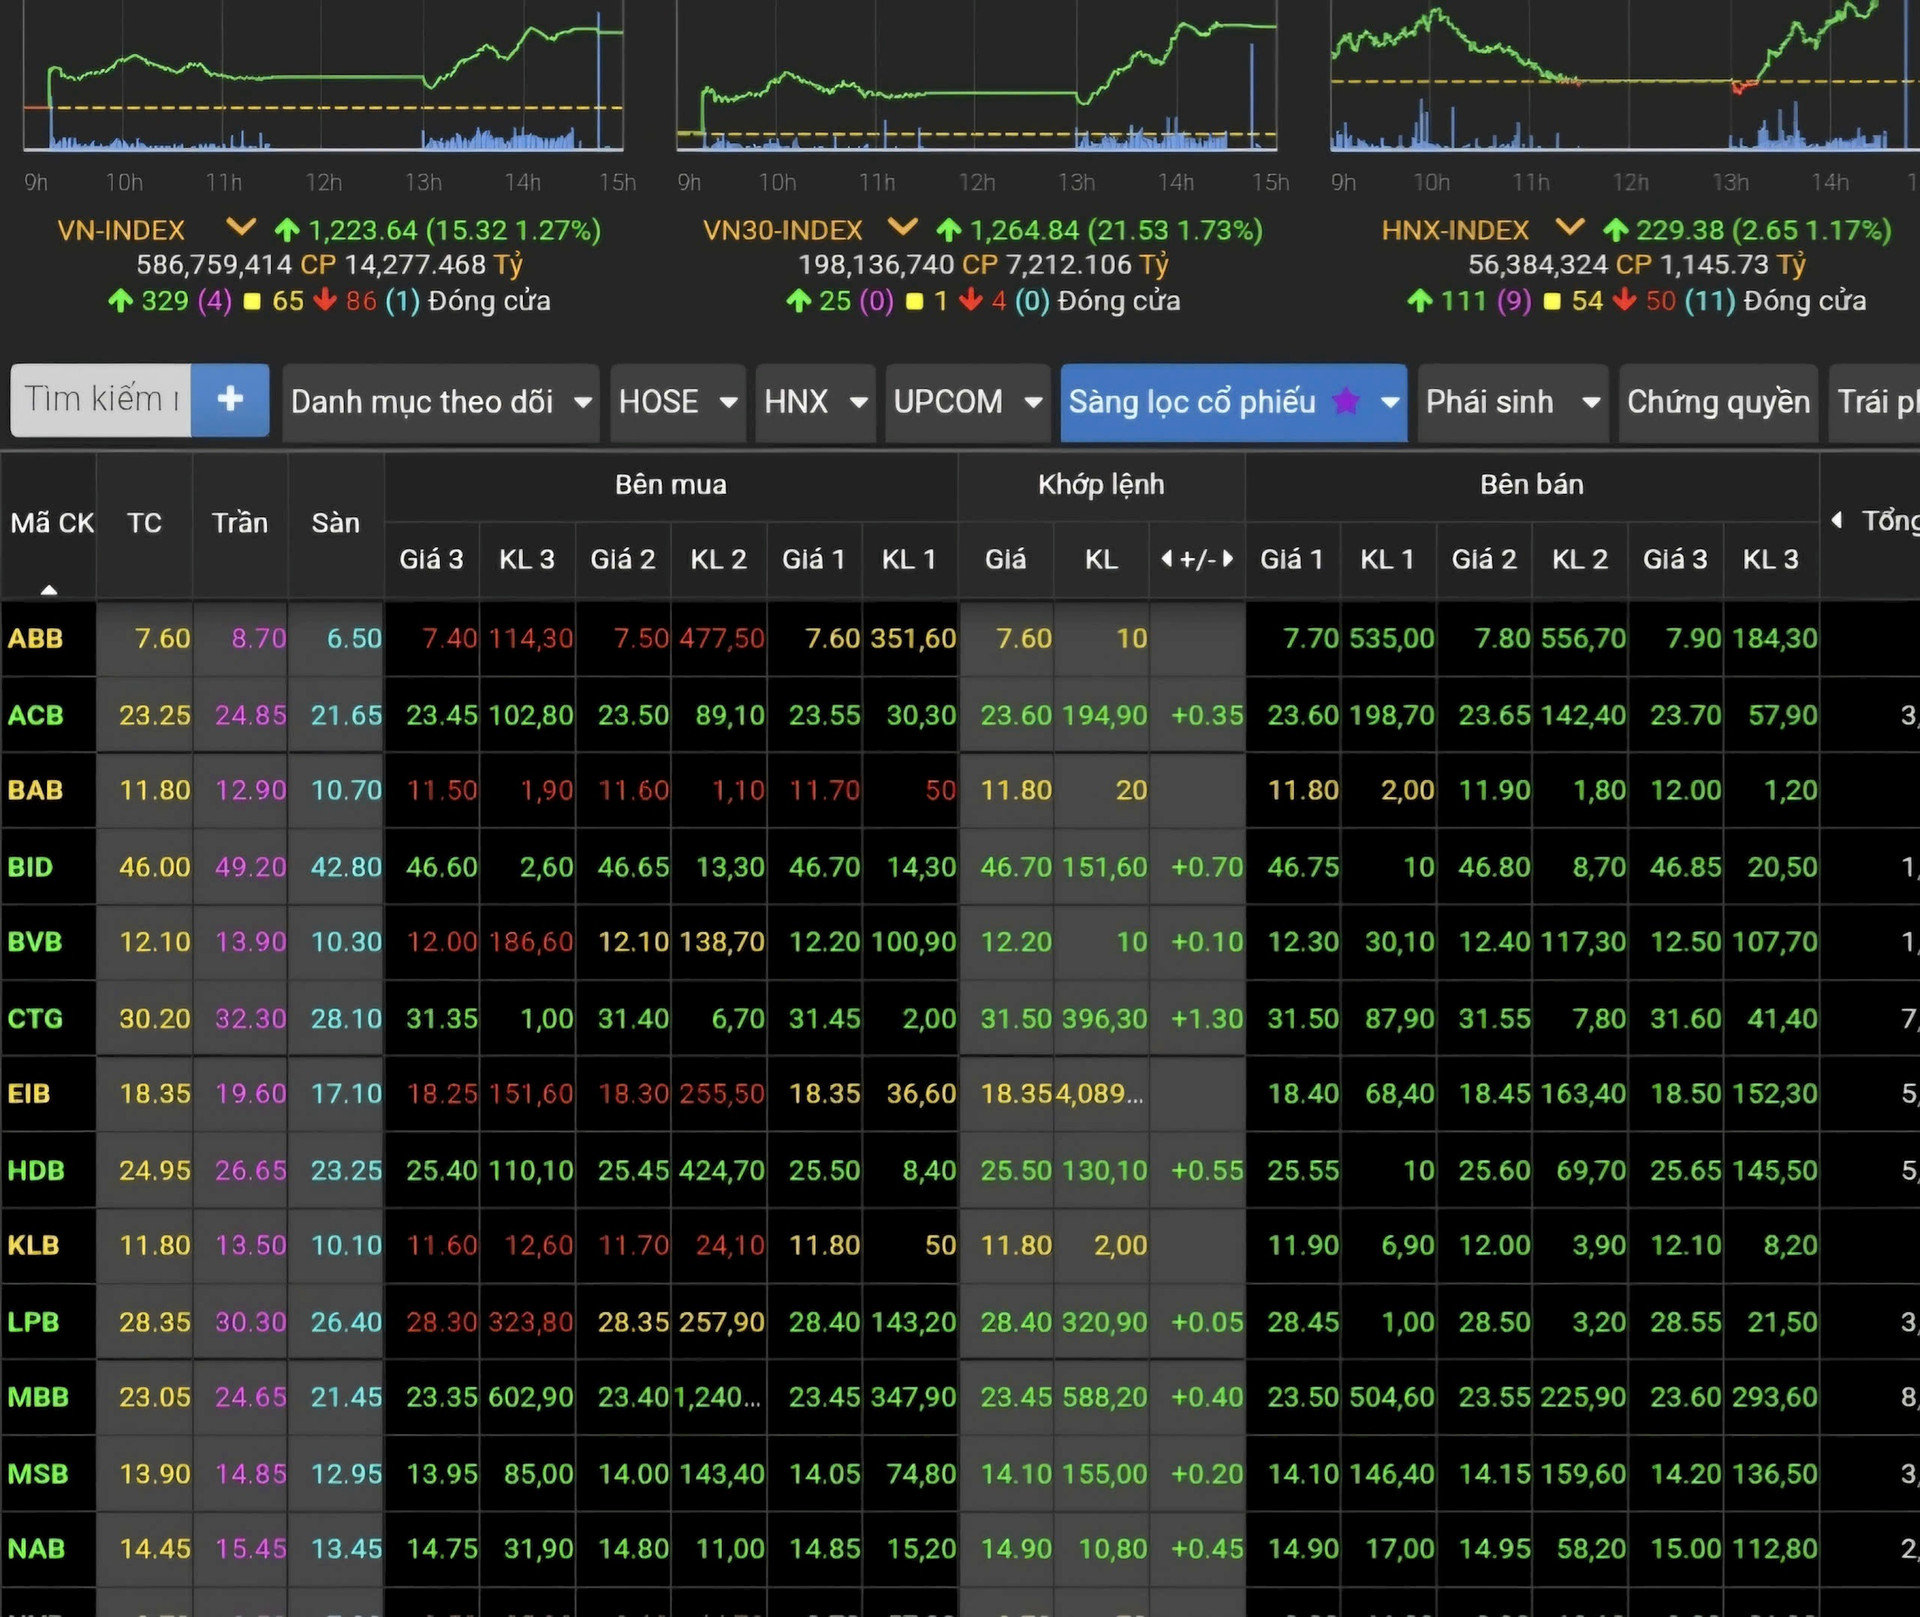This screenshot has height=1617, width=1920.
Task: Click MSB bid price 14.05
Action: [x=824, y=1474]
